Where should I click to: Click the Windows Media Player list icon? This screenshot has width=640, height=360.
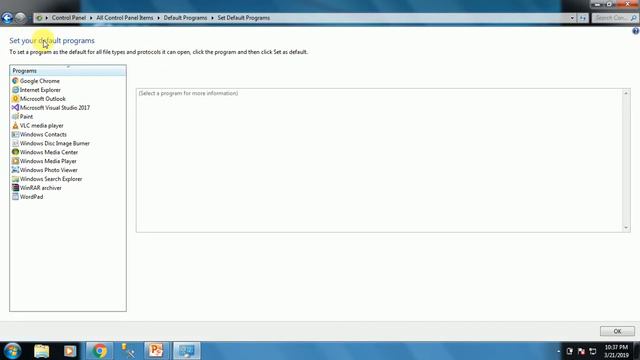click(x=15, y=161)
